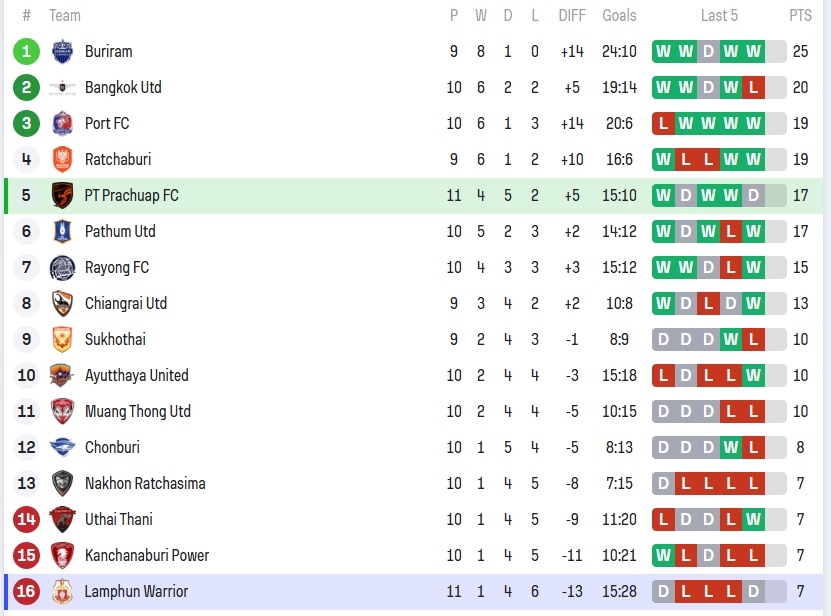Click Port FC's red L result badge
The width and height of the screenshot is (831, 616).
[663, 123]
